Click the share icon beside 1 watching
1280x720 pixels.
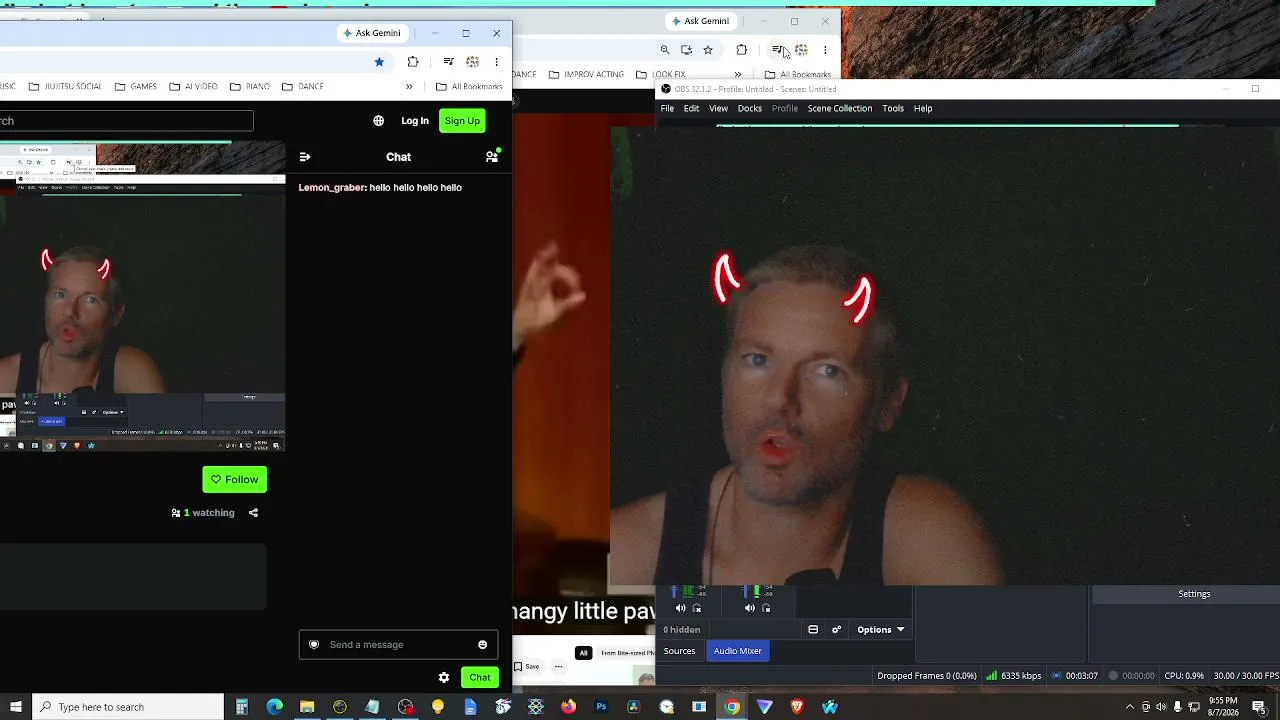[x=253, y=513]
